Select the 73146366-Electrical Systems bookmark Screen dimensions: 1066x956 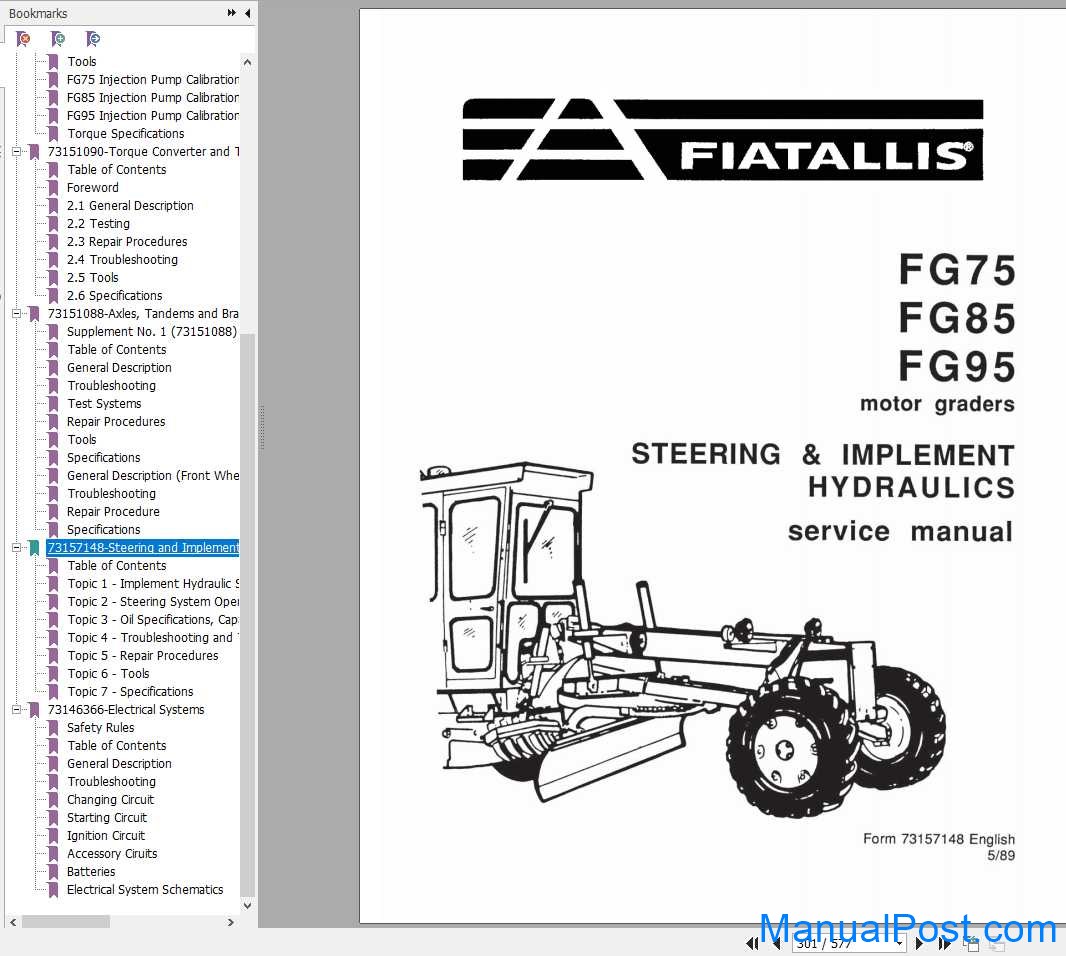[126, 710]
